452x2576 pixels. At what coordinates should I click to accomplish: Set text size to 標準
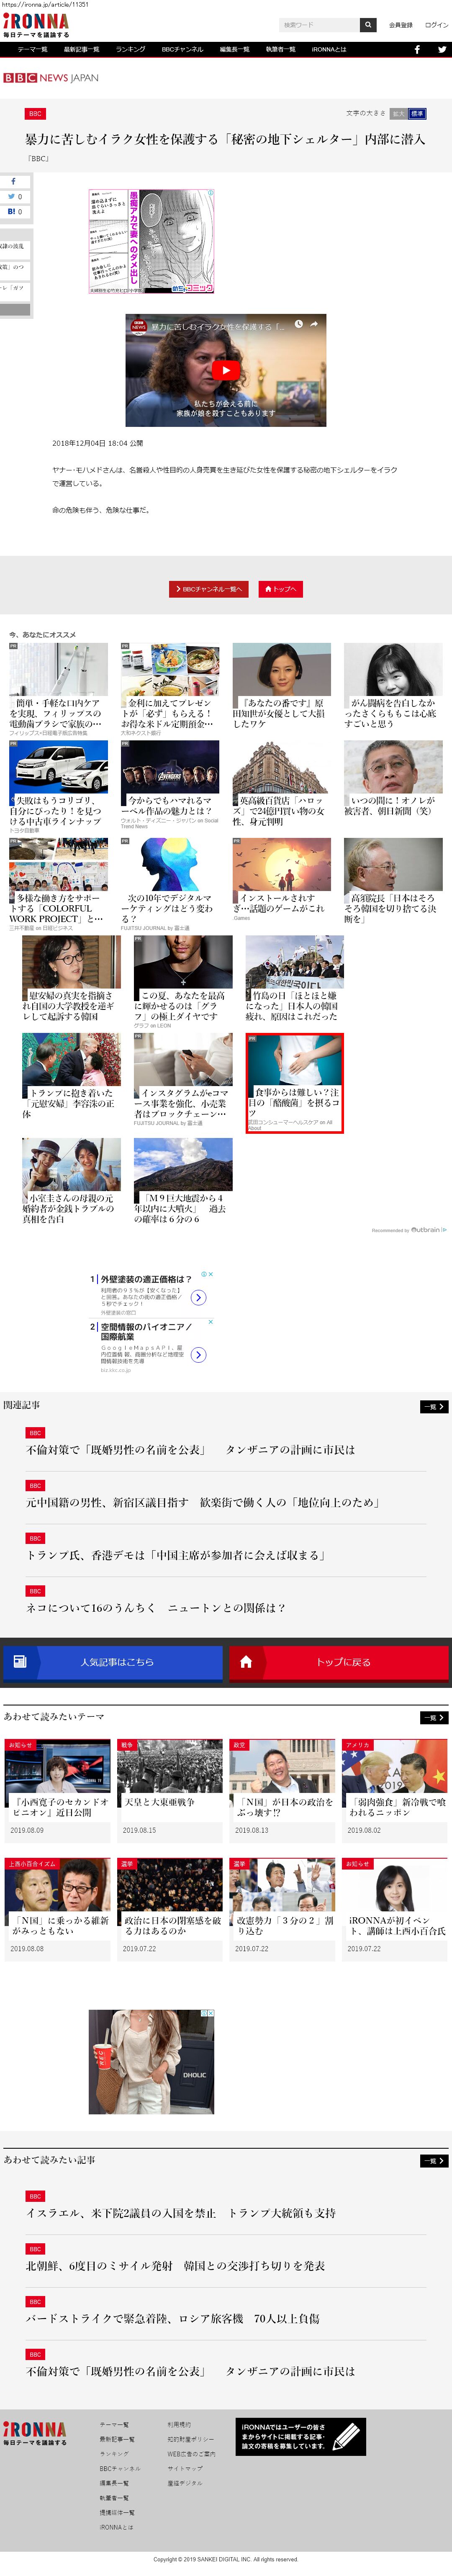417,114
